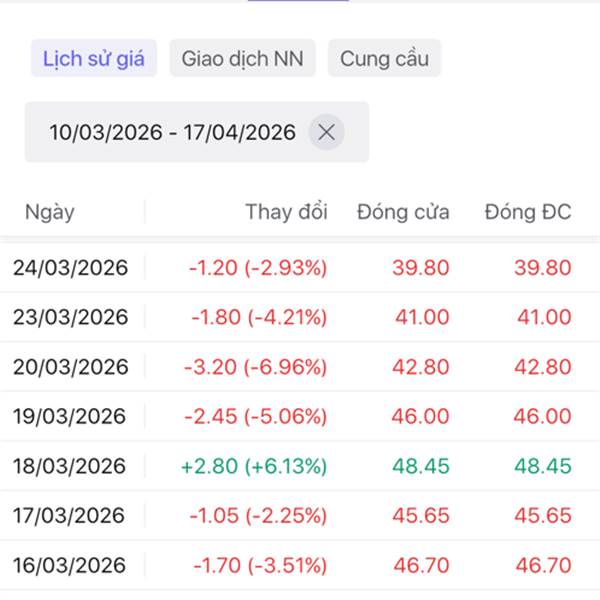600x600 pixels.
Task: Click the 48.45 adjusted close under Đóng ĐC
Action: [543, 466]
